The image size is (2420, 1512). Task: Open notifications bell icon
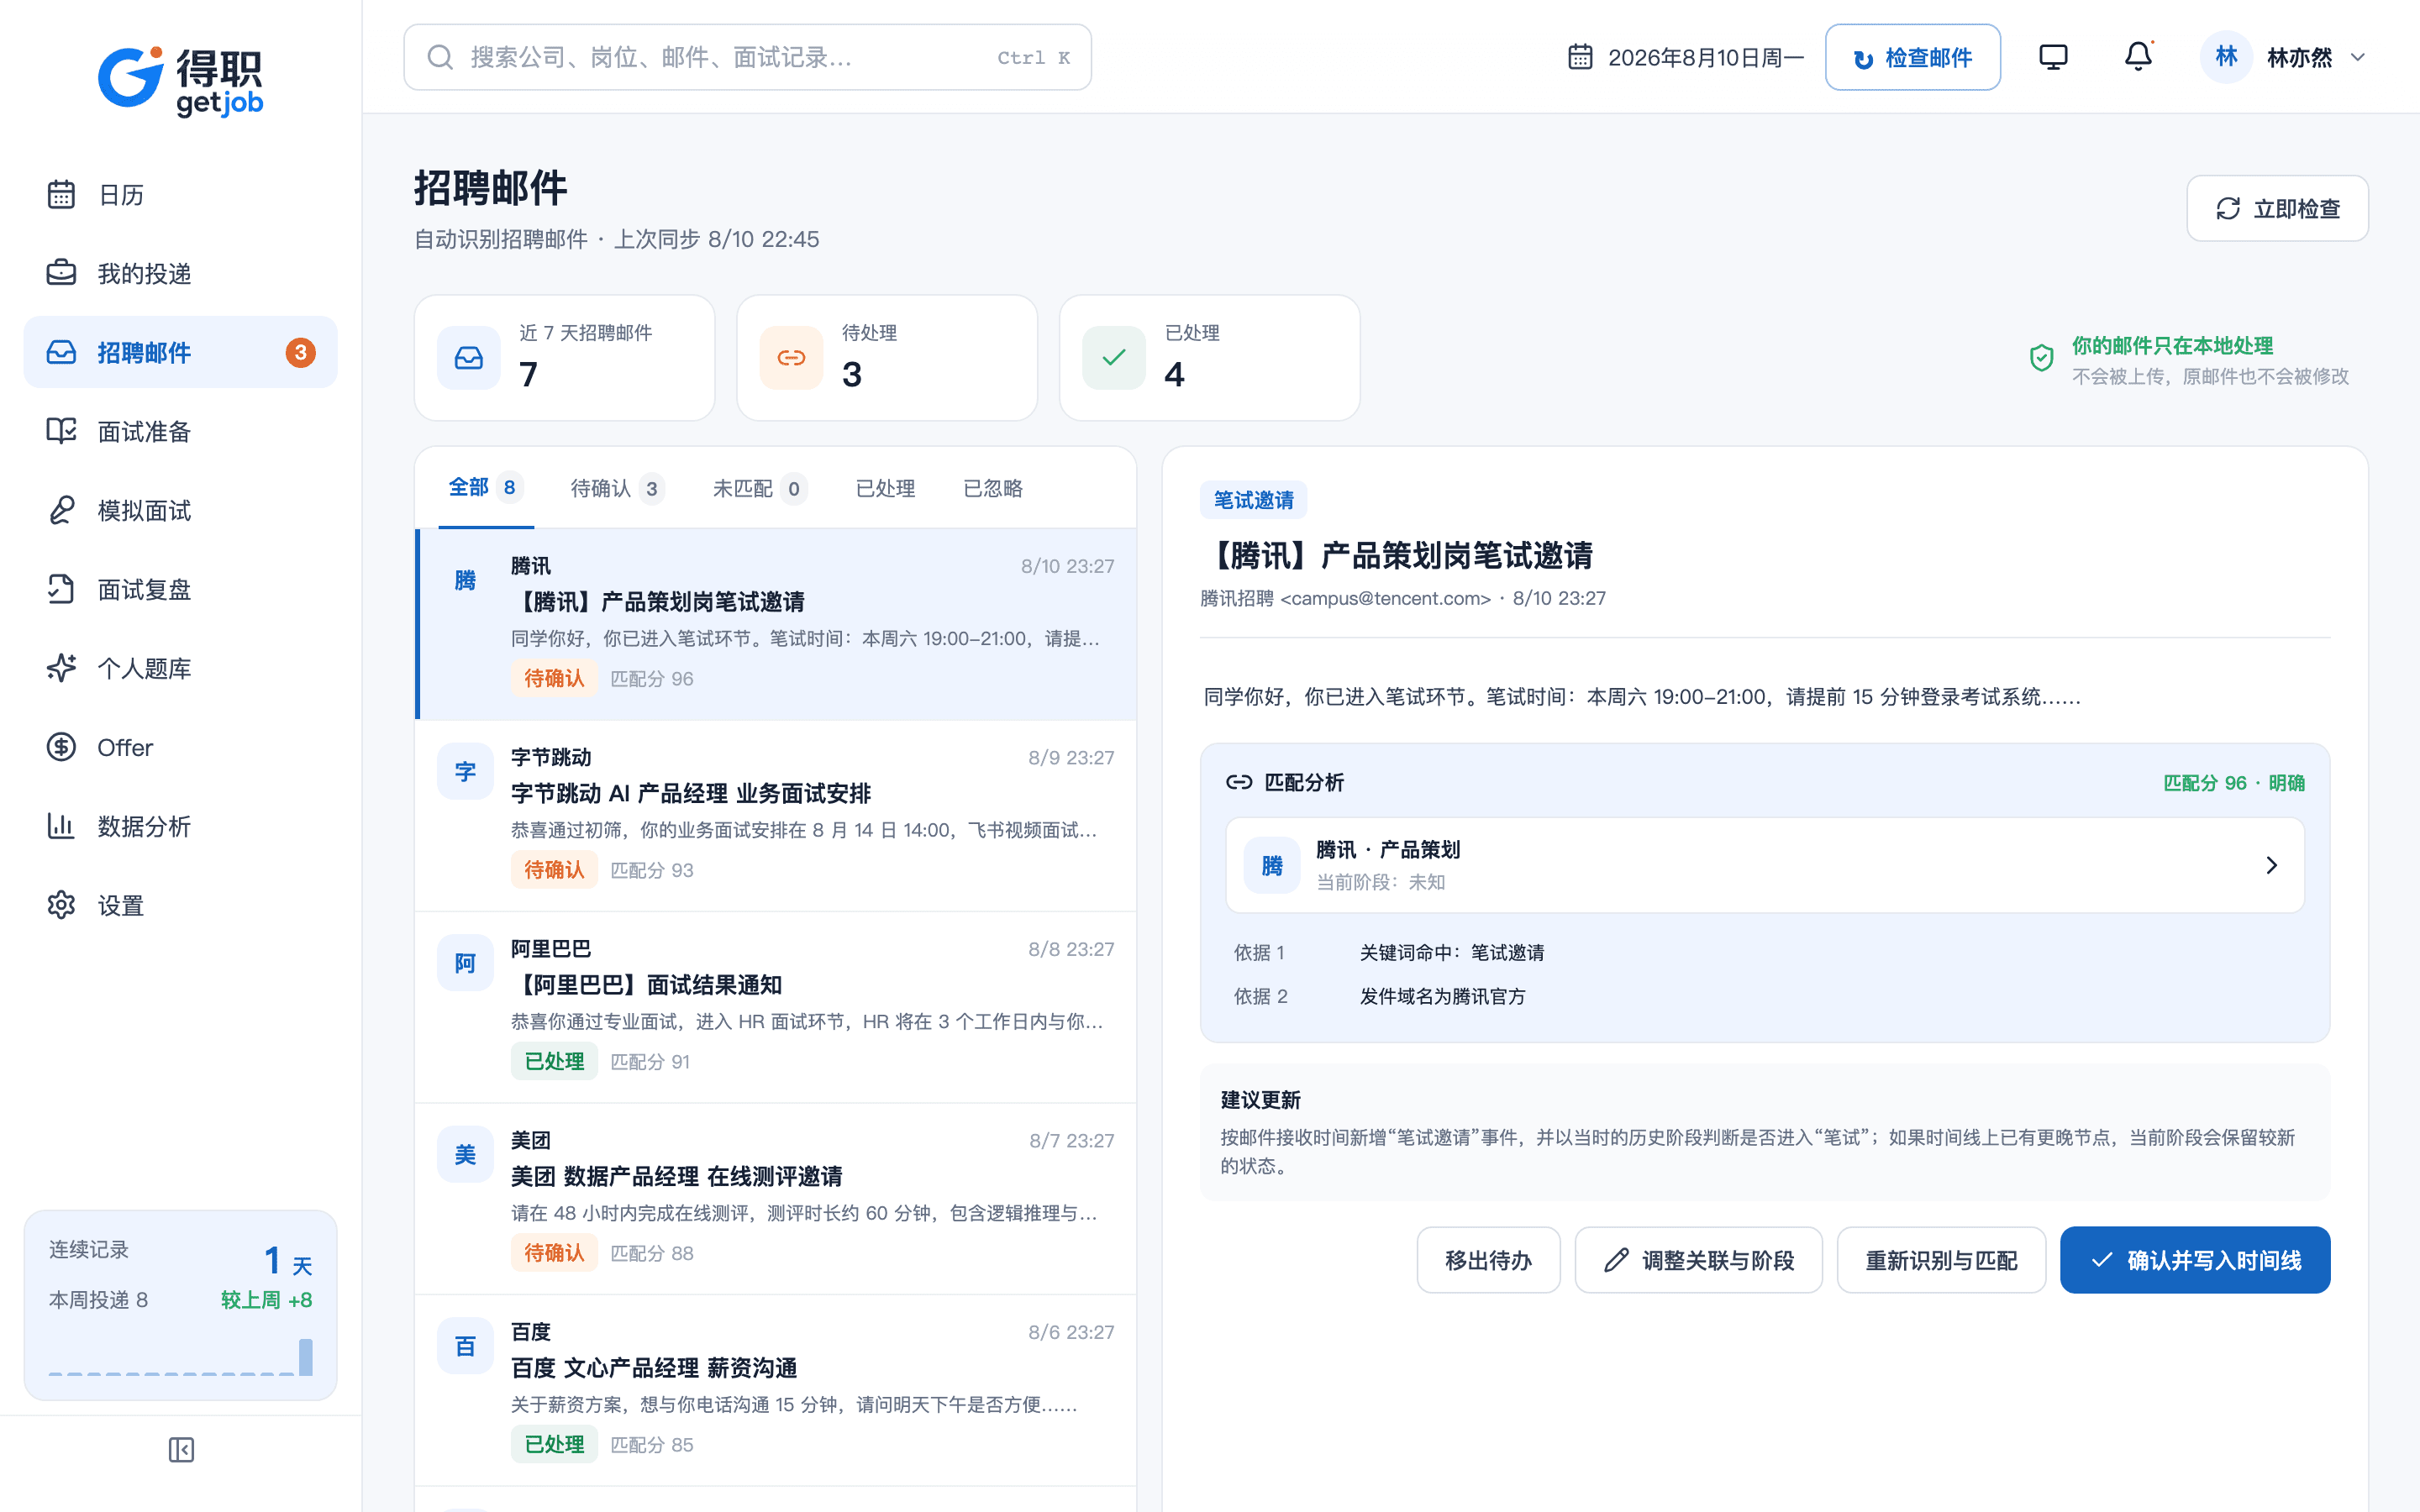pyautogui.click(x=2138, y=57)
